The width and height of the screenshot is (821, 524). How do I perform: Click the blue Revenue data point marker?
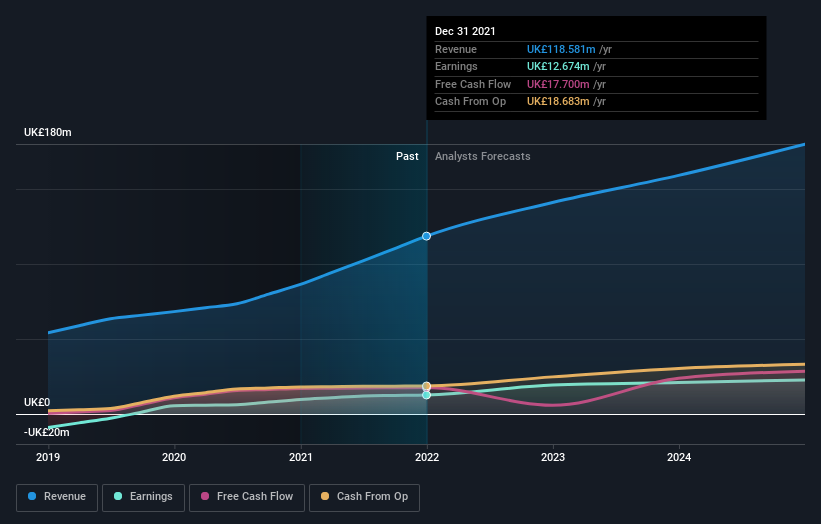tap(427, 236)
